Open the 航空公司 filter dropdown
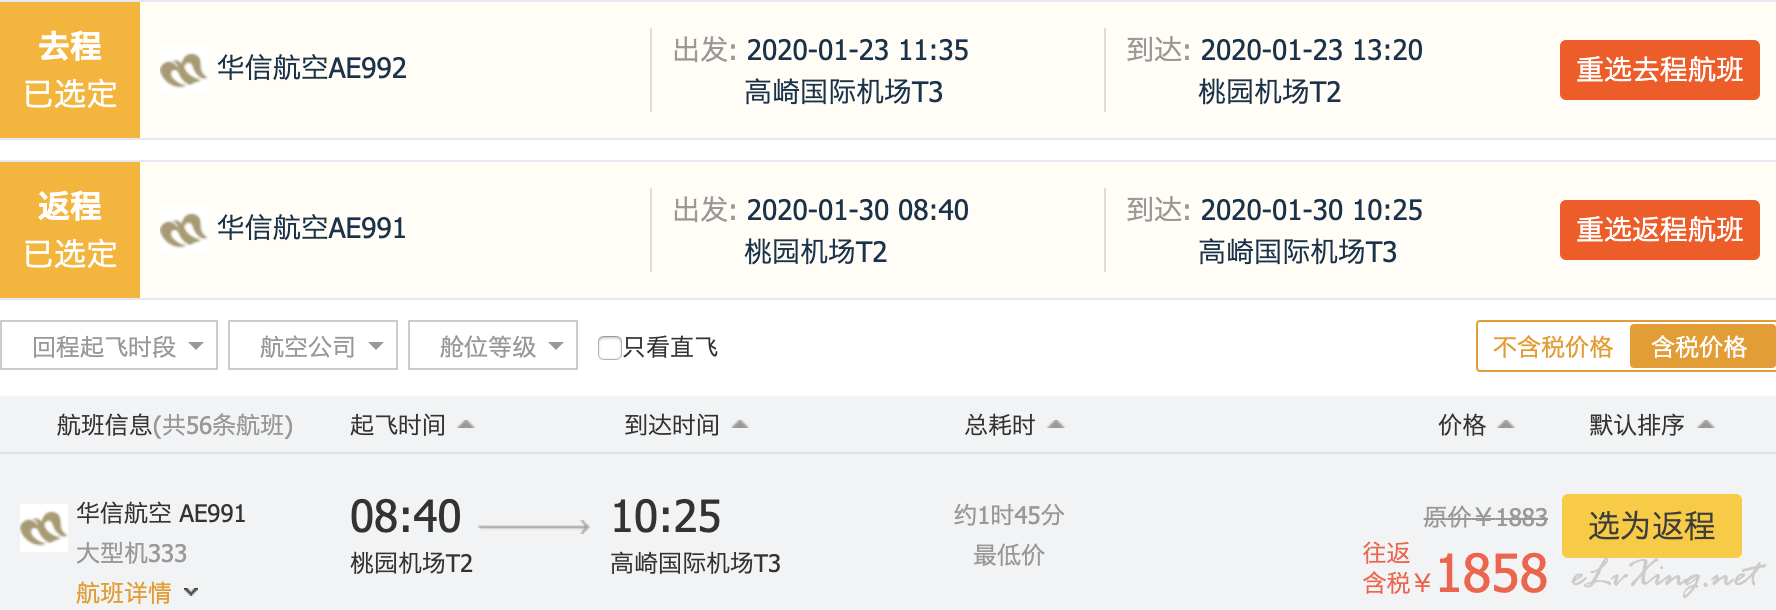Screen dimensions: 1776x610 tap(313, 346)
